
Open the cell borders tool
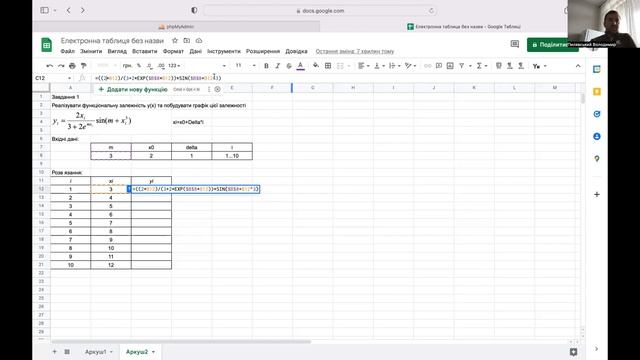(328, 66)
